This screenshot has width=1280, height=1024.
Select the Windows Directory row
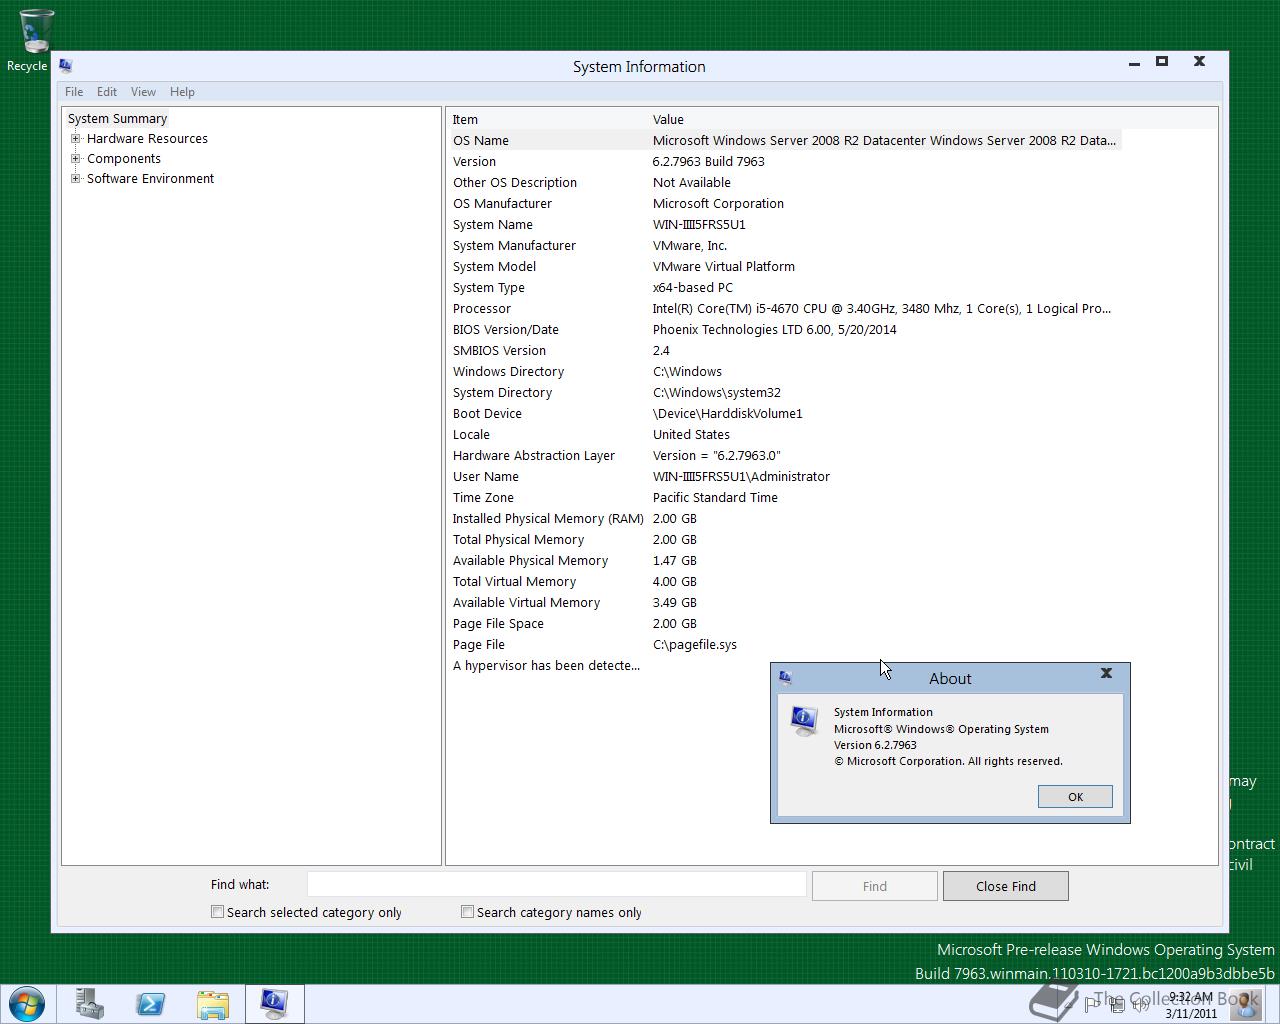pos(785,372)
